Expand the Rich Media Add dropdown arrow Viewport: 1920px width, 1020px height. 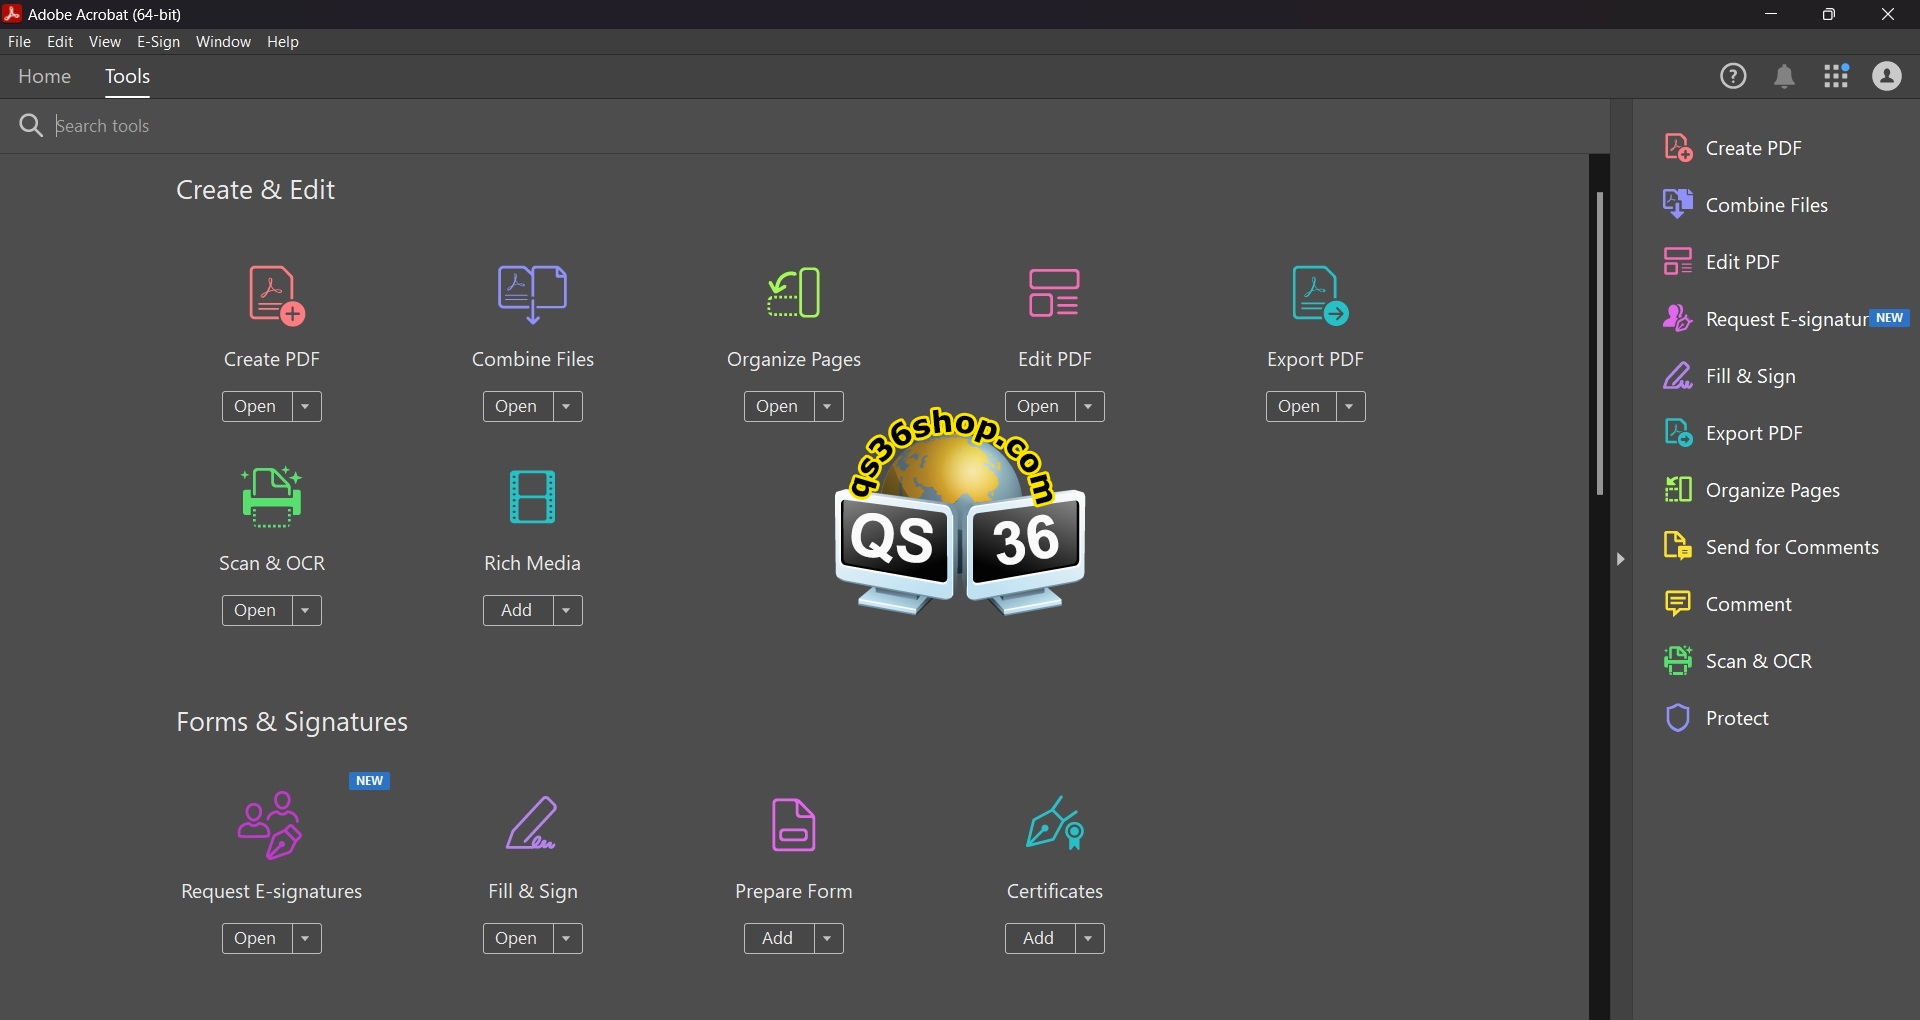point(567,611)
